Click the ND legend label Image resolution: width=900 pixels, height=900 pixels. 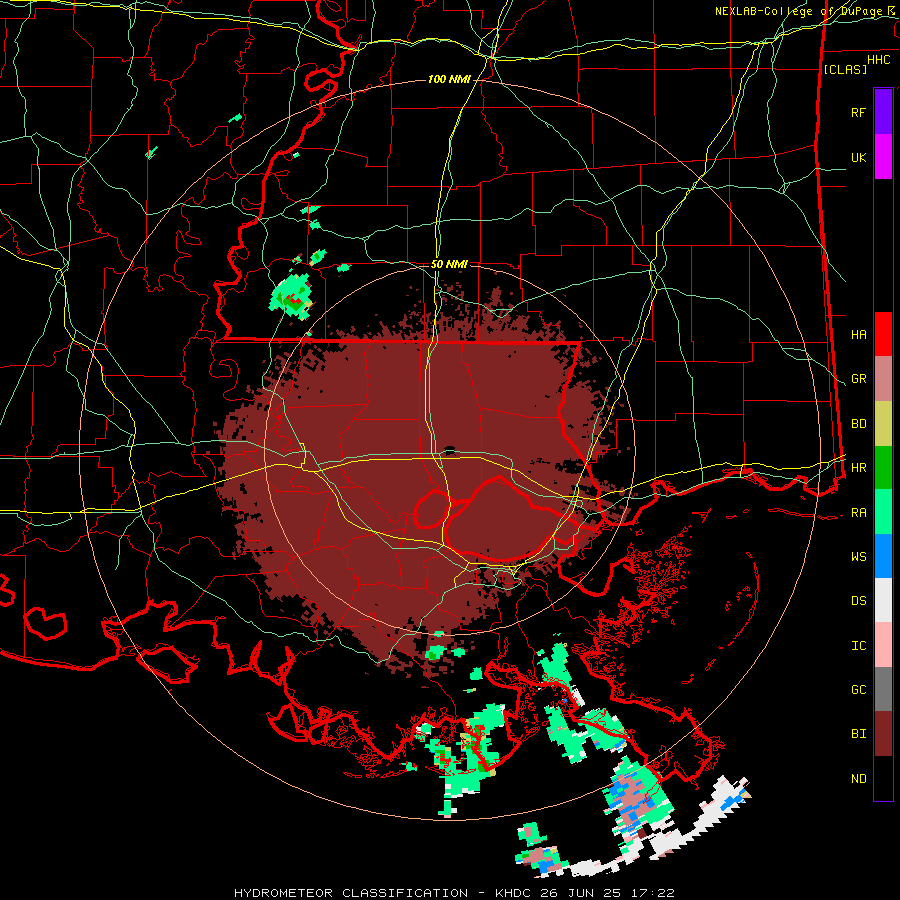(x=858, y=779)
